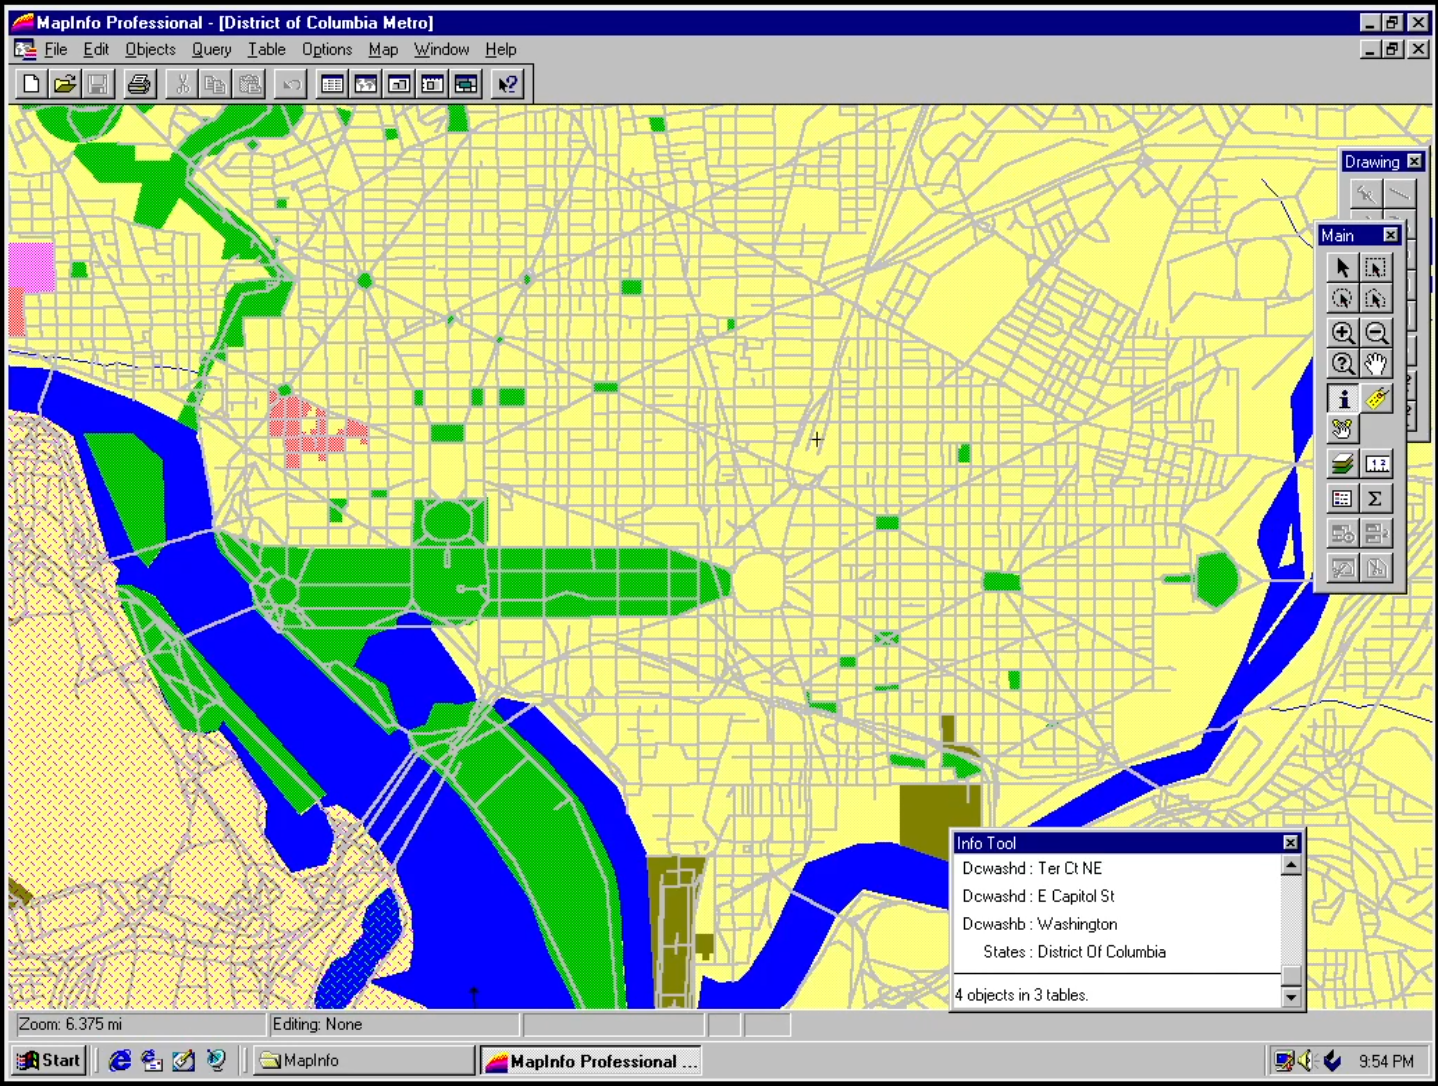Click the Save Table floppy disk icon
The width and height of the screenshot is (1438, 1086).
97,84
